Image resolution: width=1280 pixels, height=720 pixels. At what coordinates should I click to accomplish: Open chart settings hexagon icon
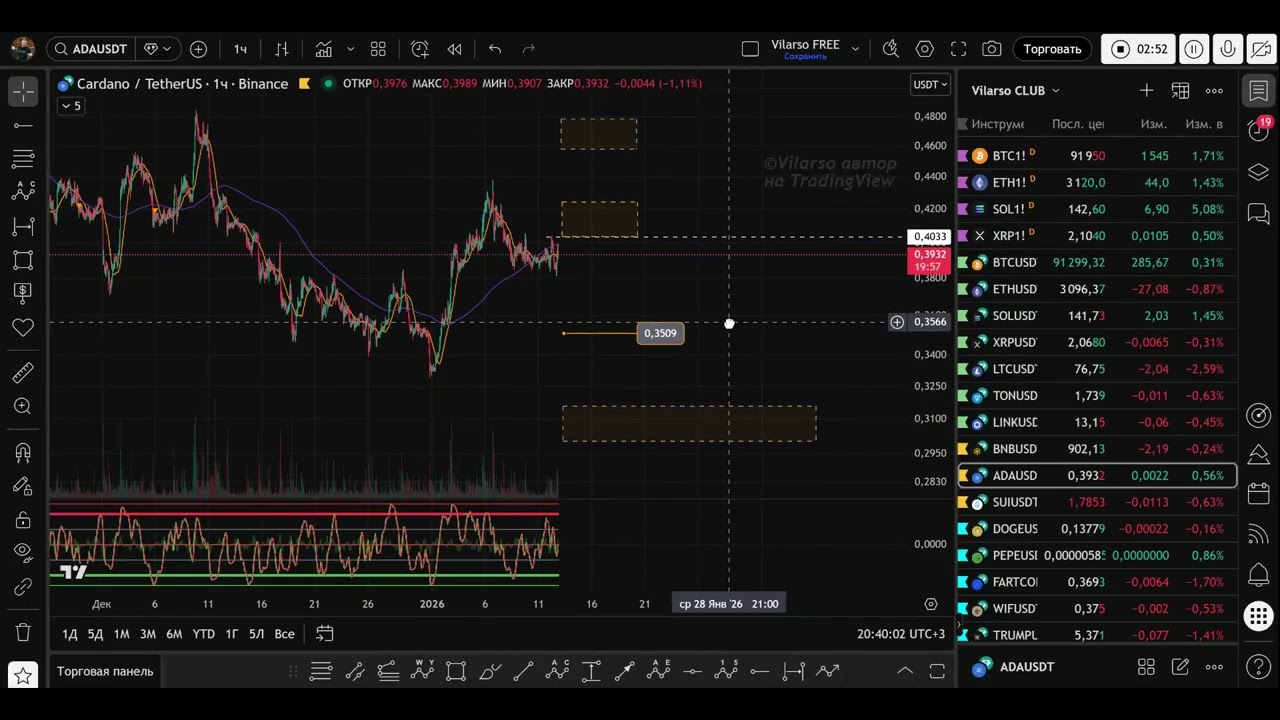click(x=924, y=49)
